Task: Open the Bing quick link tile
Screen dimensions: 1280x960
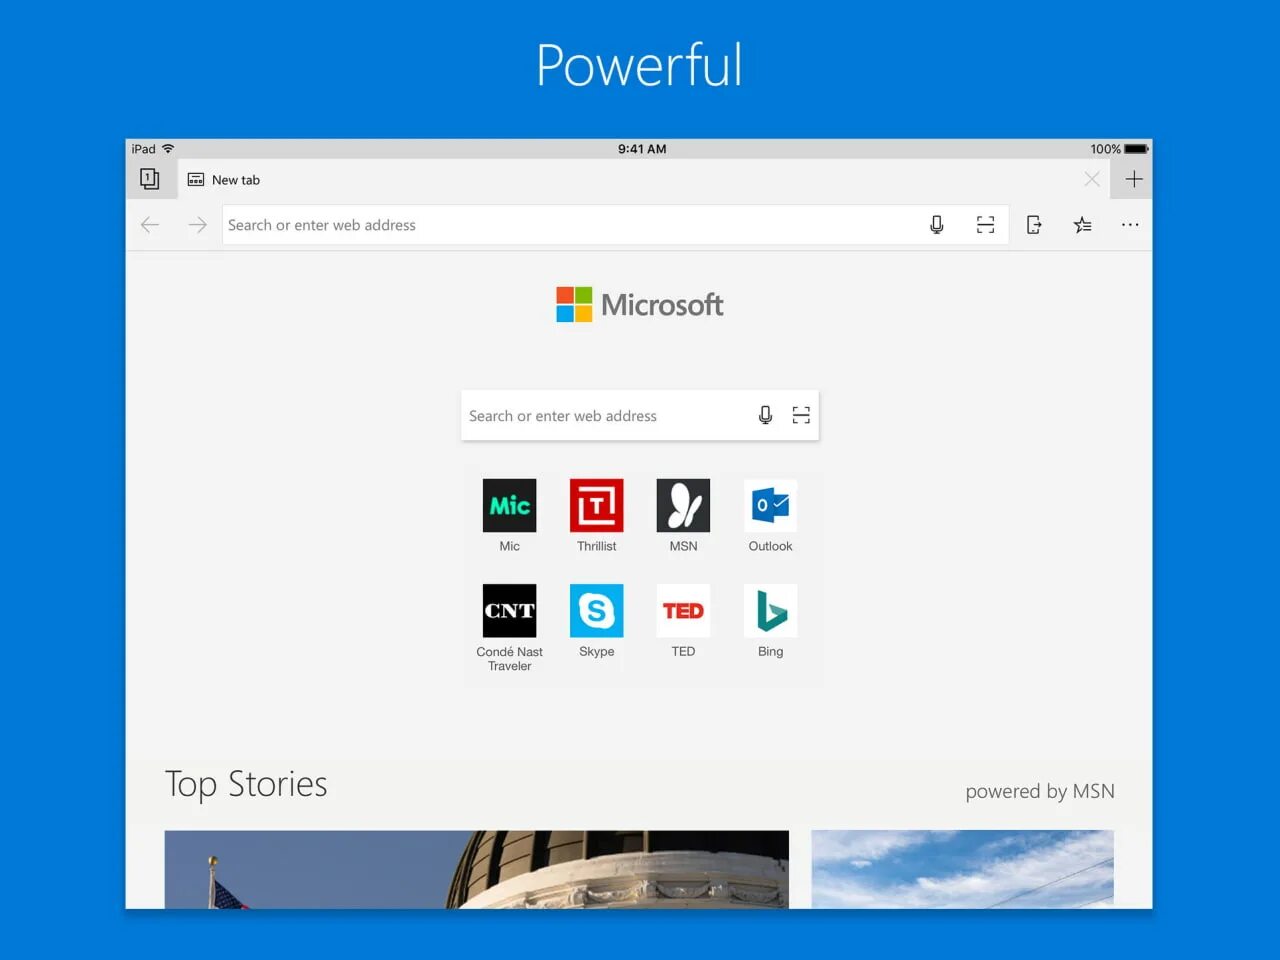Action: [x=770, y=610]
